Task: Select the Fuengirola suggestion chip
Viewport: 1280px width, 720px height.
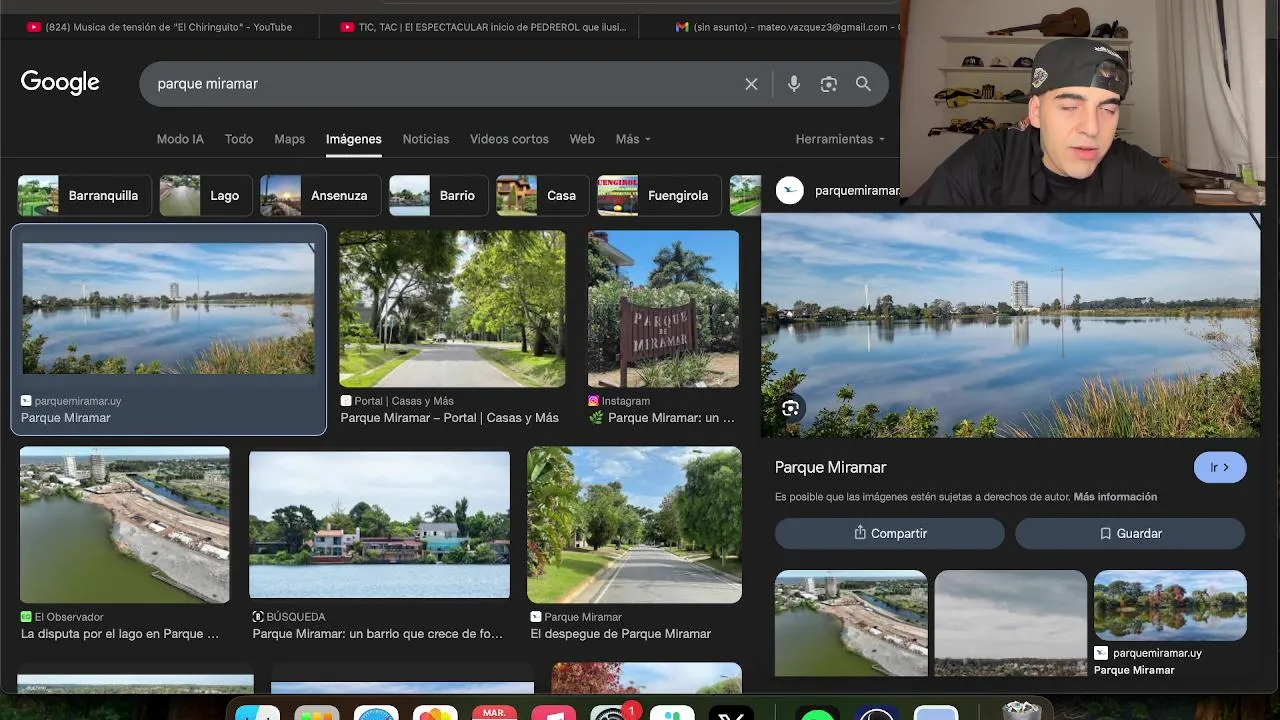Action: point(660,195)
